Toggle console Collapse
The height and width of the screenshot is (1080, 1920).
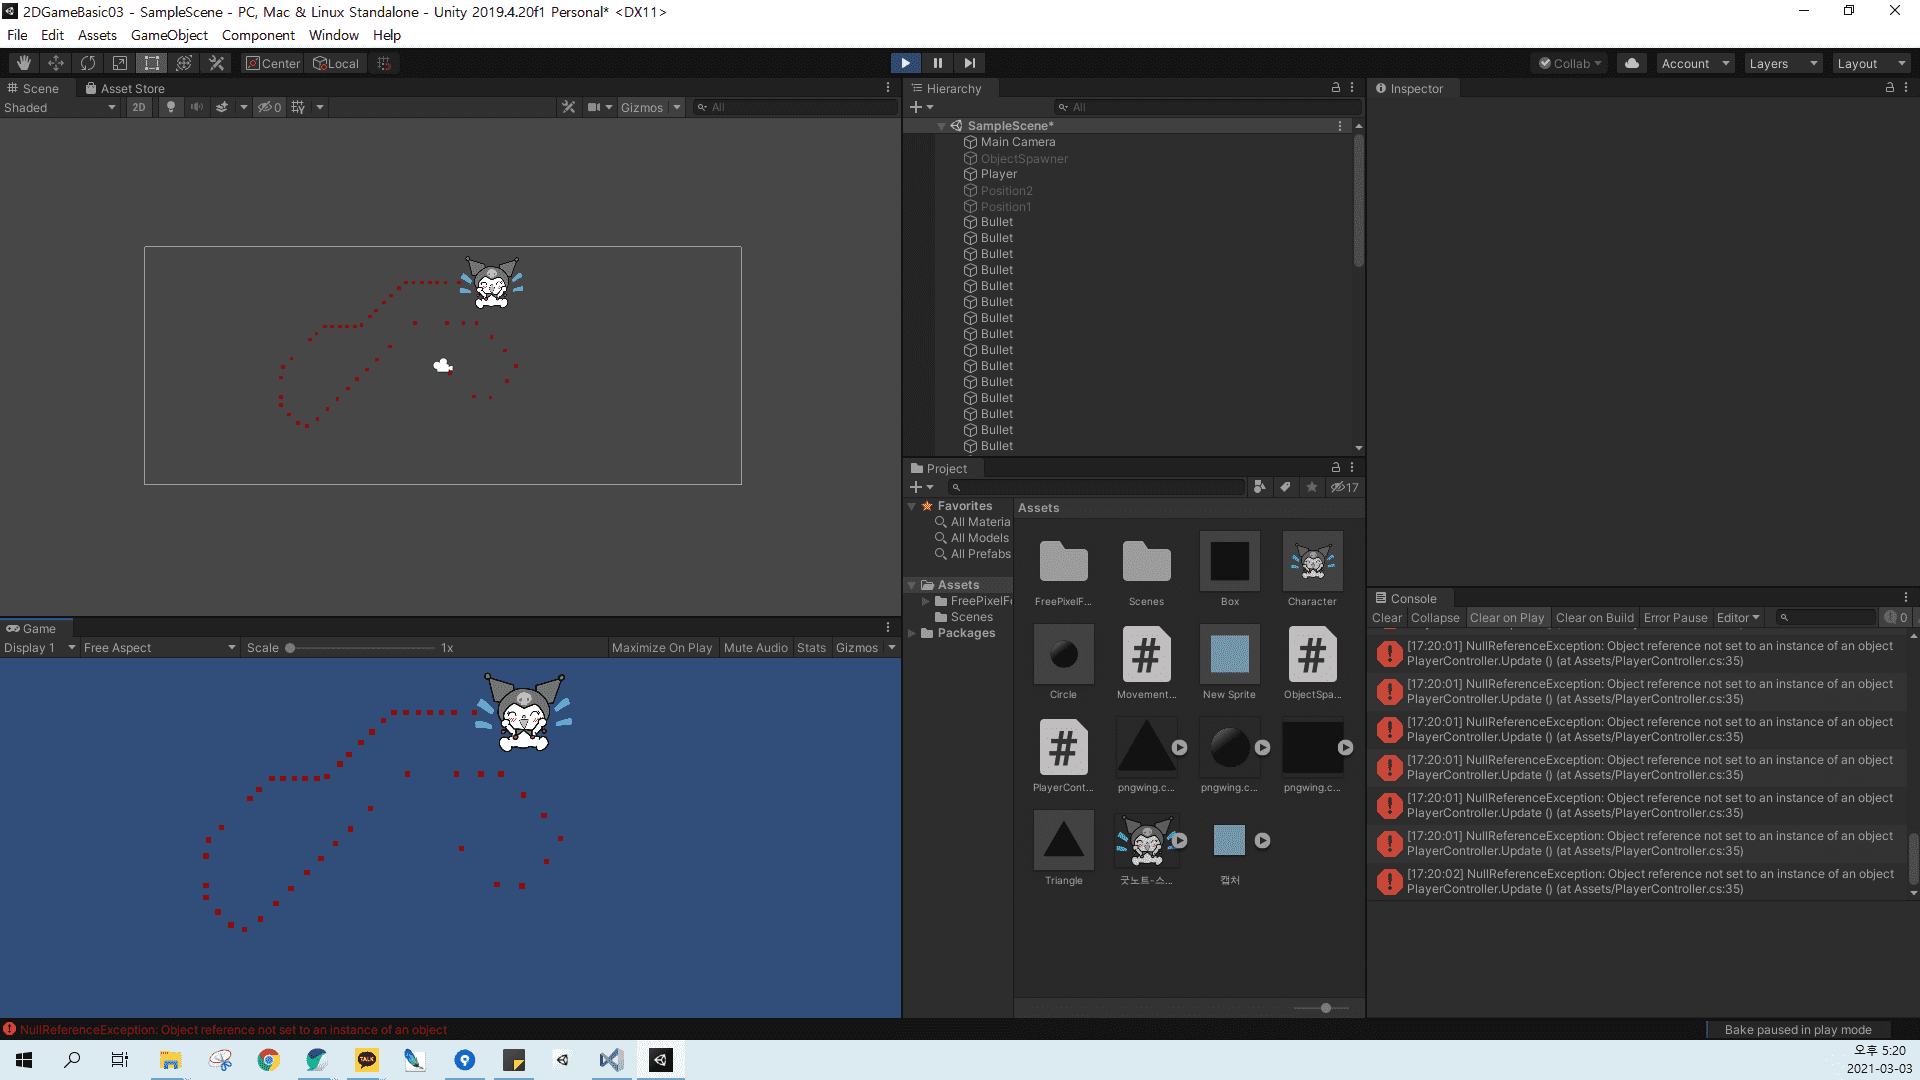[x=1435, y=617]
